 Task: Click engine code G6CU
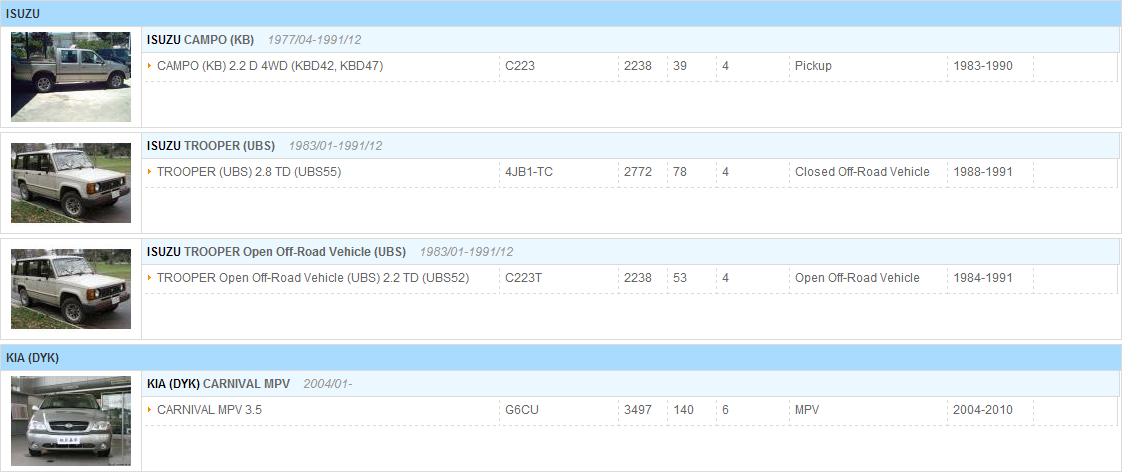coord(522,410)
